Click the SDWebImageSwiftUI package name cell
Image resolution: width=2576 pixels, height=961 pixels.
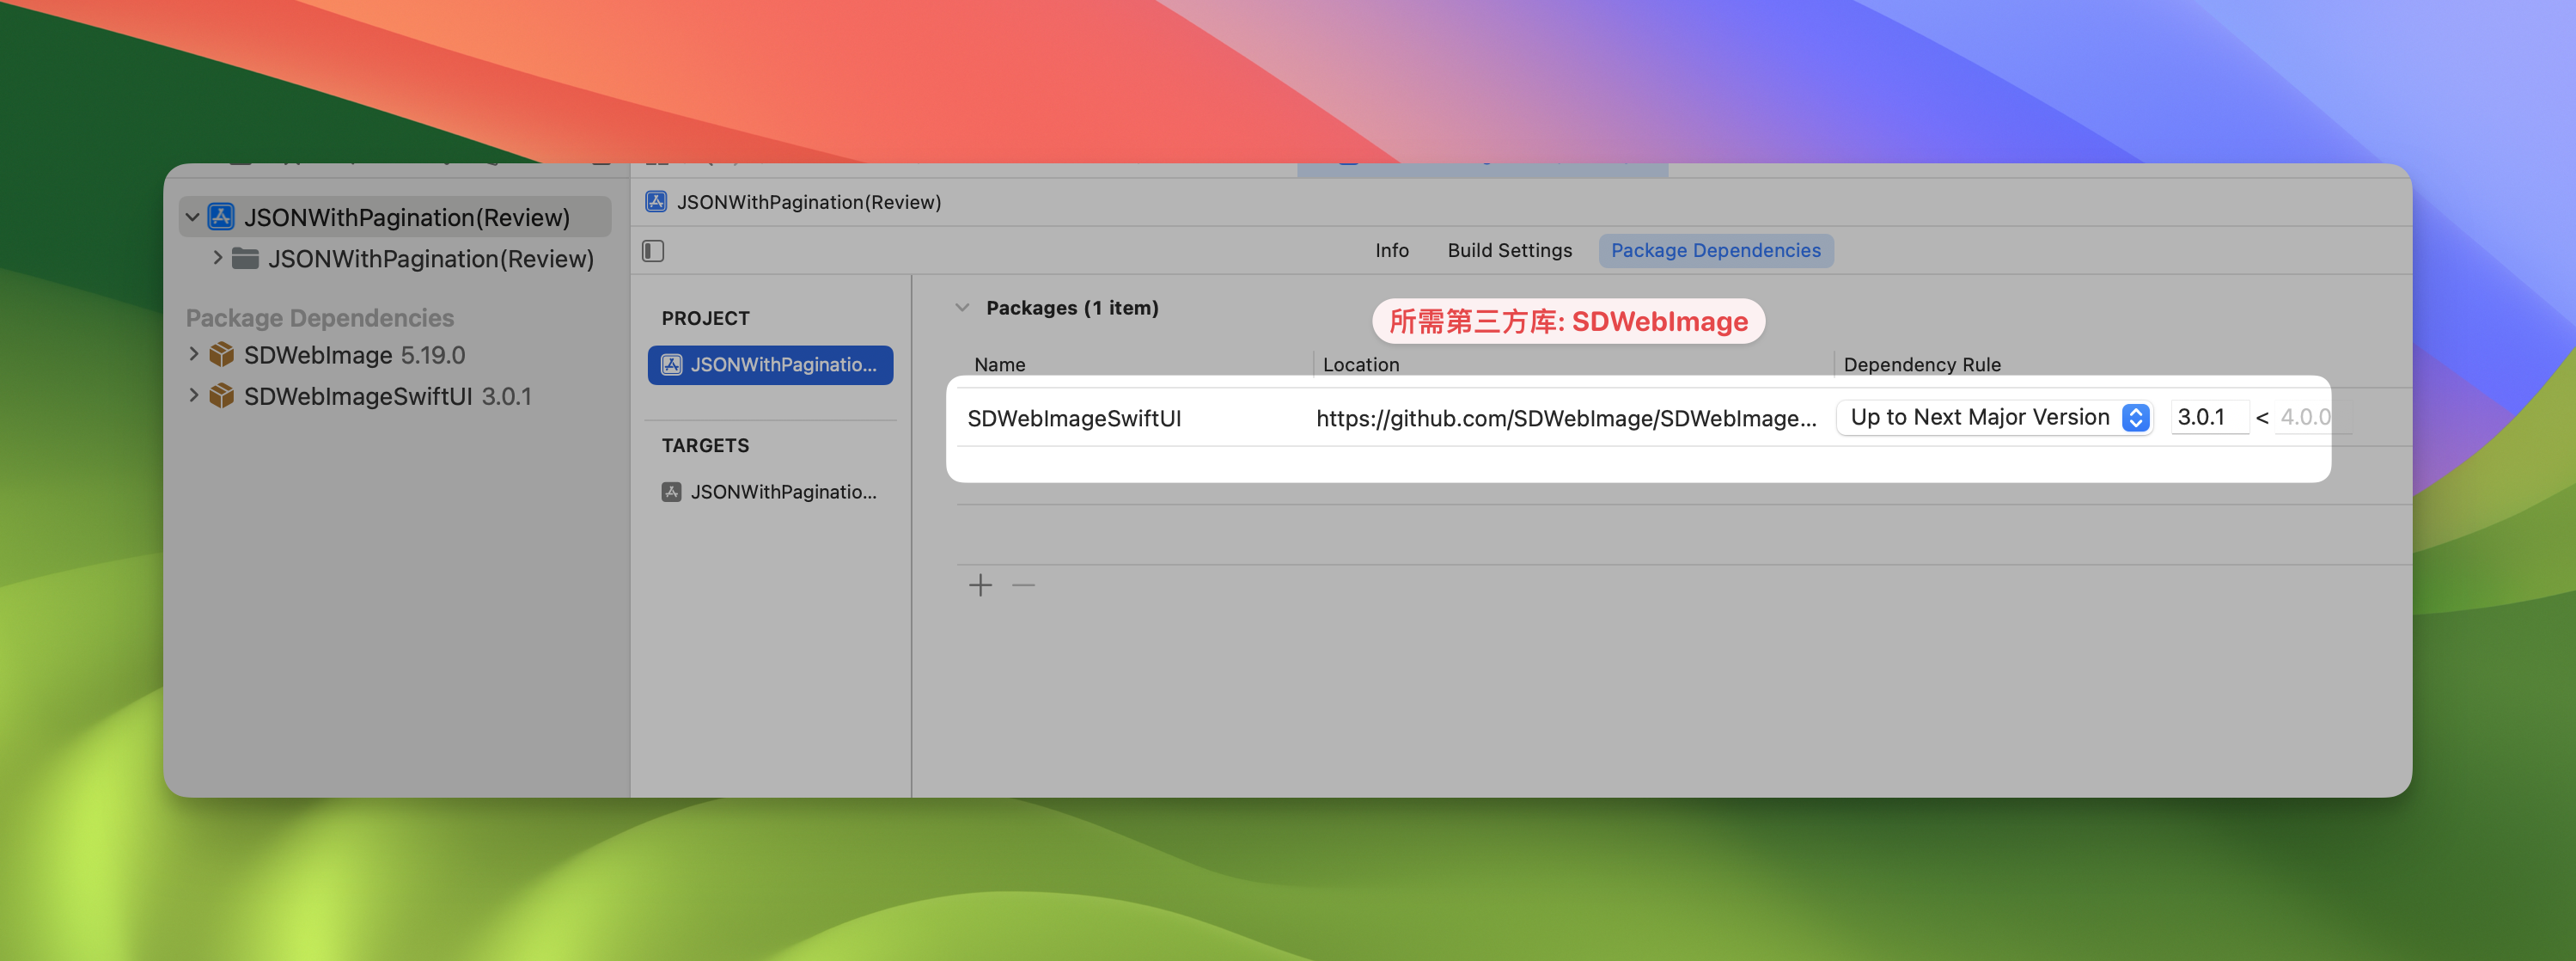(1074, 418)
